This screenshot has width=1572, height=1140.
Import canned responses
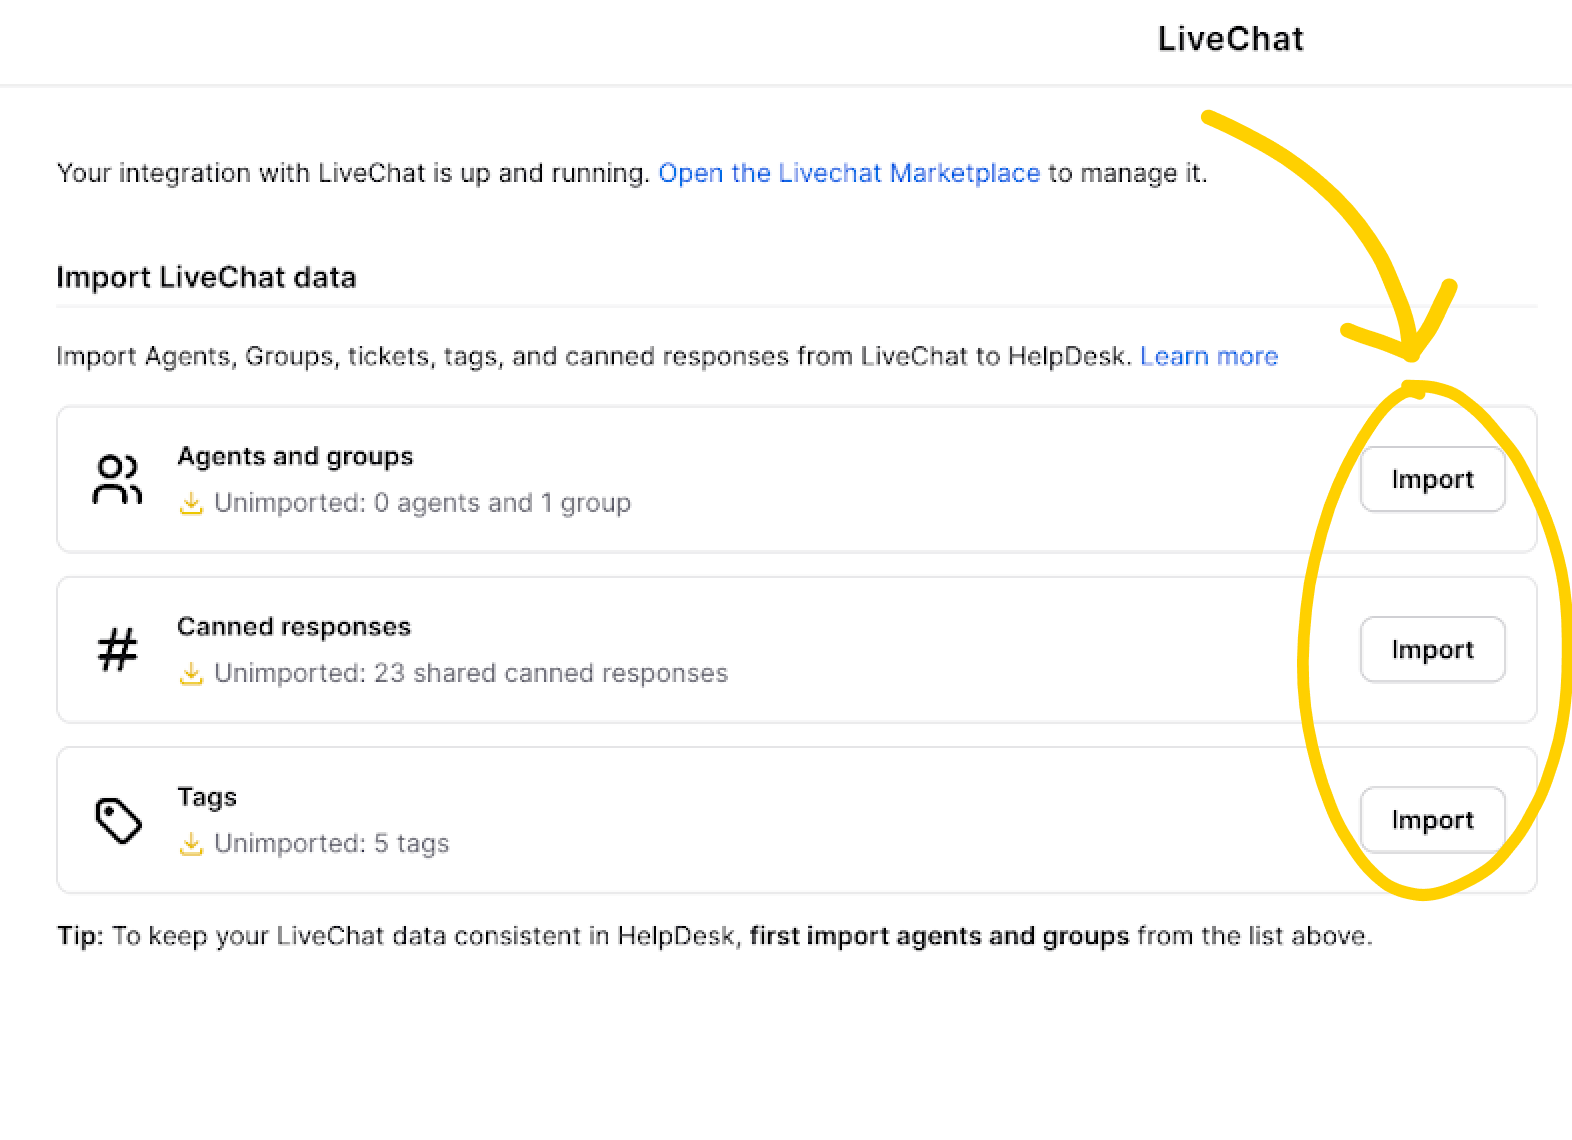point(1432,650)
